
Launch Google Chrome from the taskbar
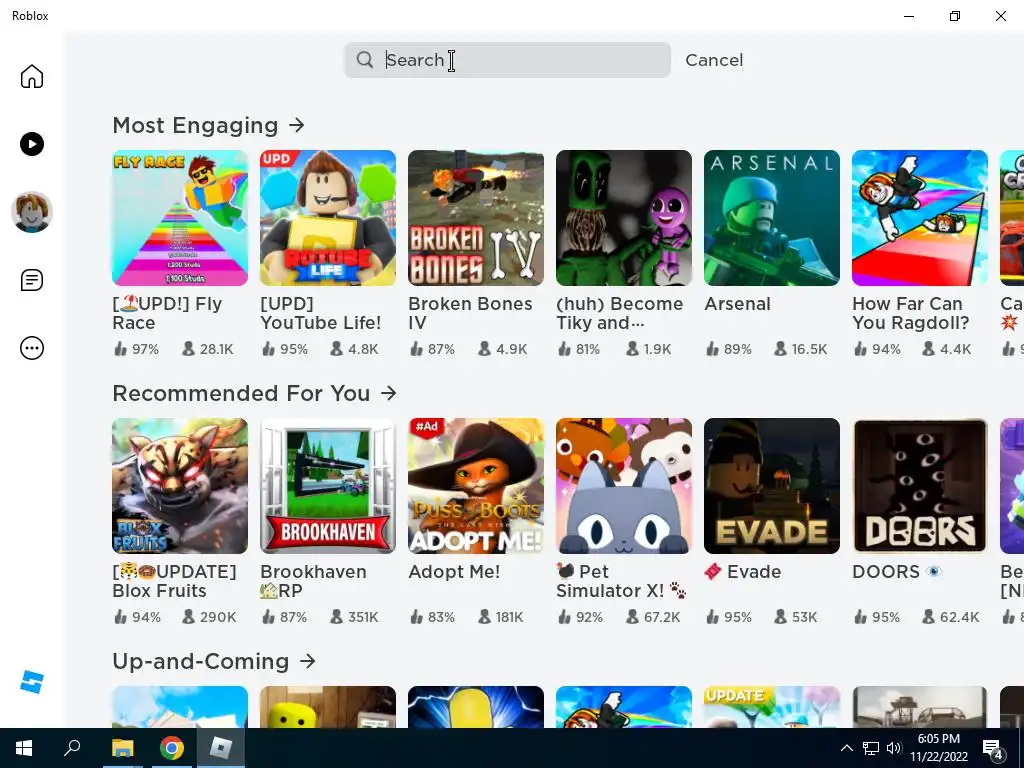click(x=171, y=748)
